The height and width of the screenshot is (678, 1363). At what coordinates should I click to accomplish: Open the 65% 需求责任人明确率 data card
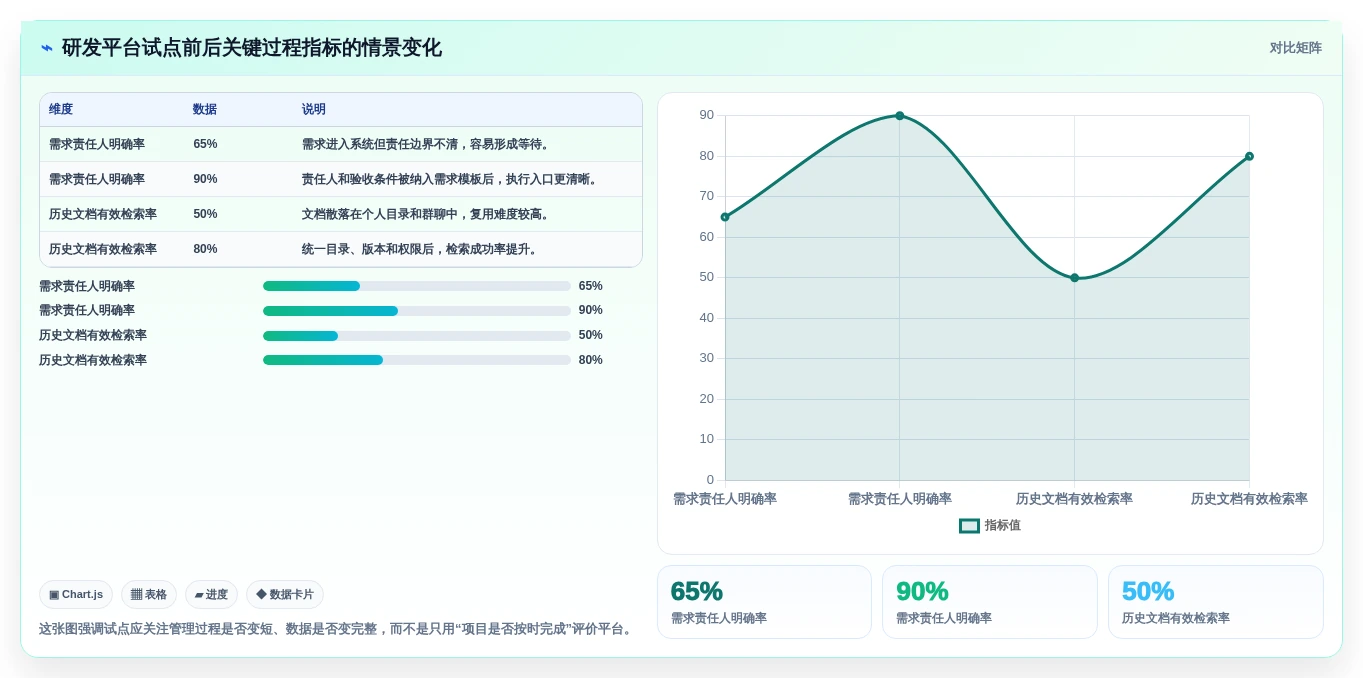(x=764, y=602)
